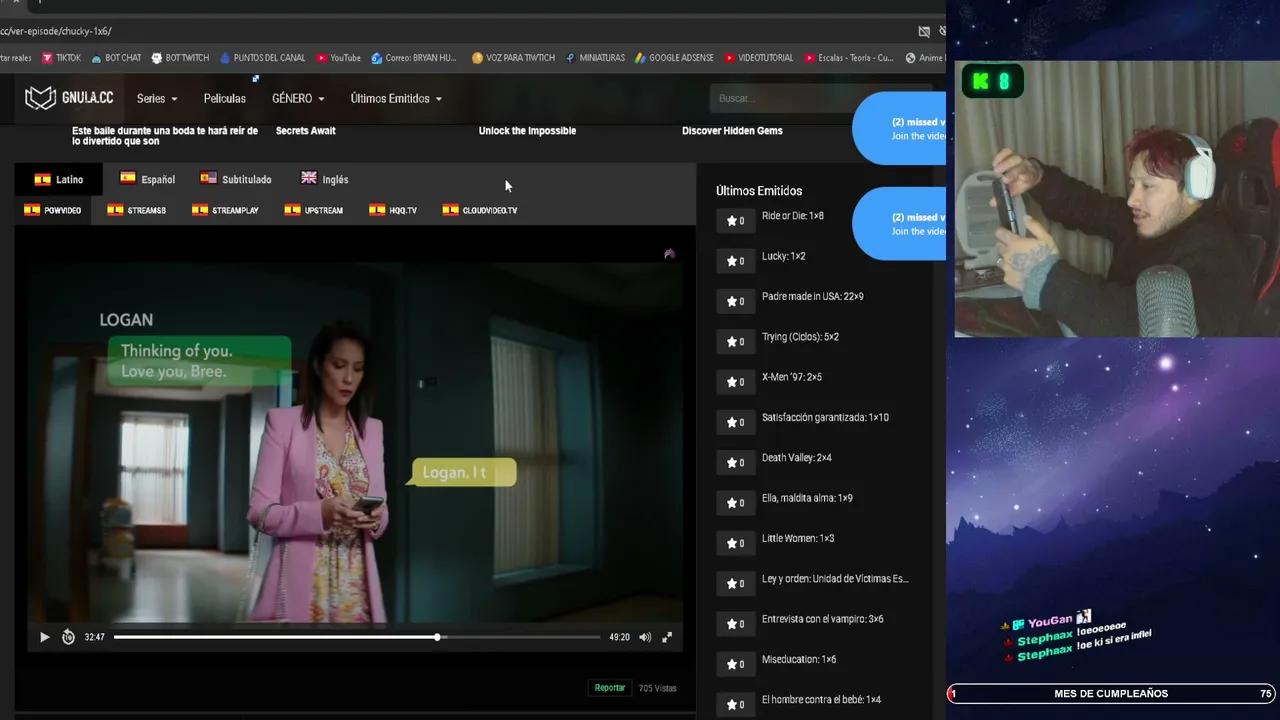Expand the Series dropdown menu

(157, 99)
